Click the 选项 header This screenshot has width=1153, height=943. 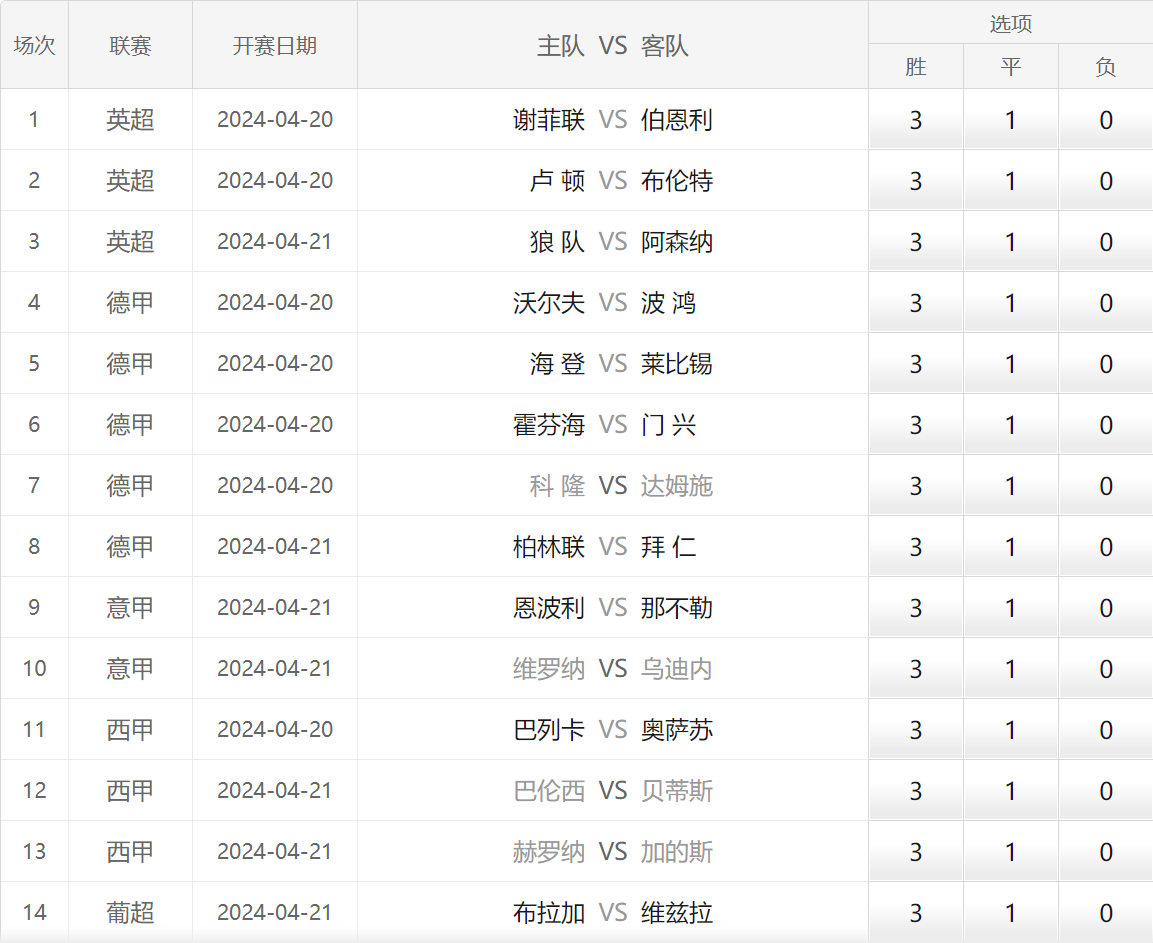[x=1010, y=24]
